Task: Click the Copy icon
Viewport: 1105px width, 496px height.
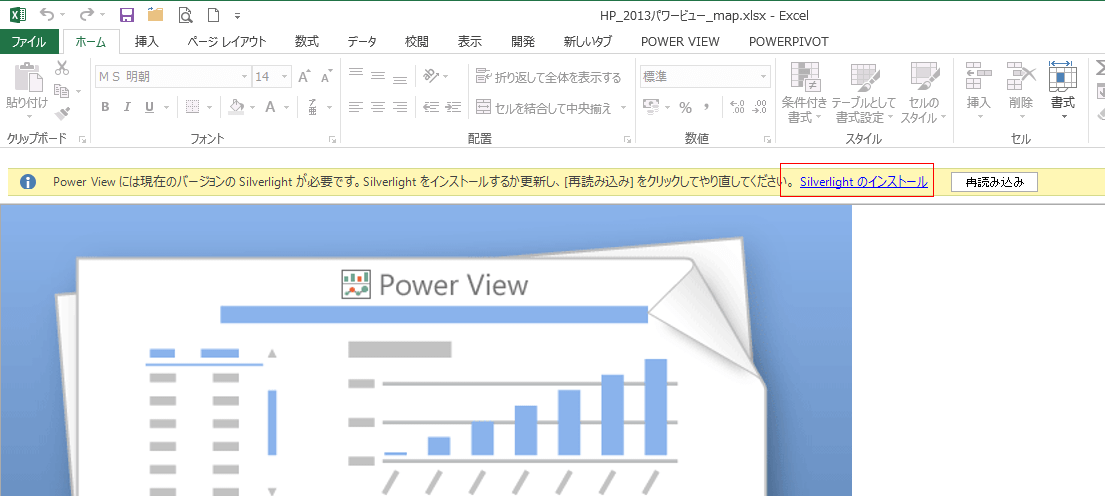Action: [62, 91]
